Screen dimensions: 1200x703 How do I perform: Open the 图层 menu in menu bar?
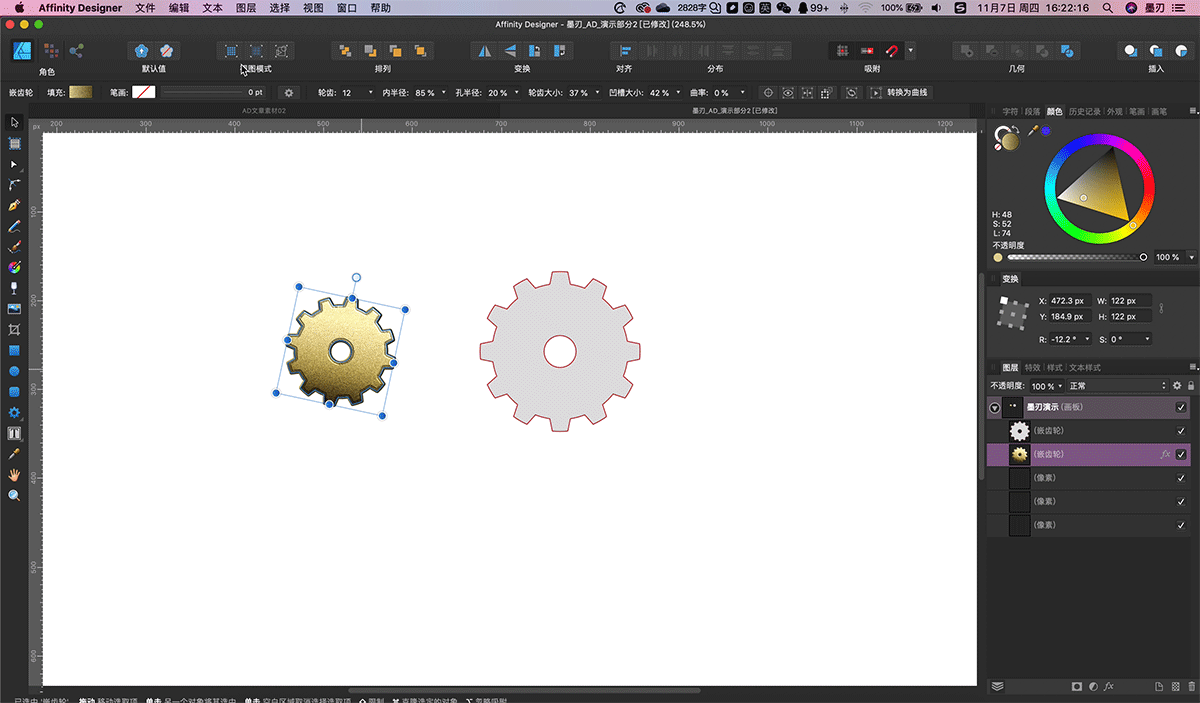(x=245, y=8)
